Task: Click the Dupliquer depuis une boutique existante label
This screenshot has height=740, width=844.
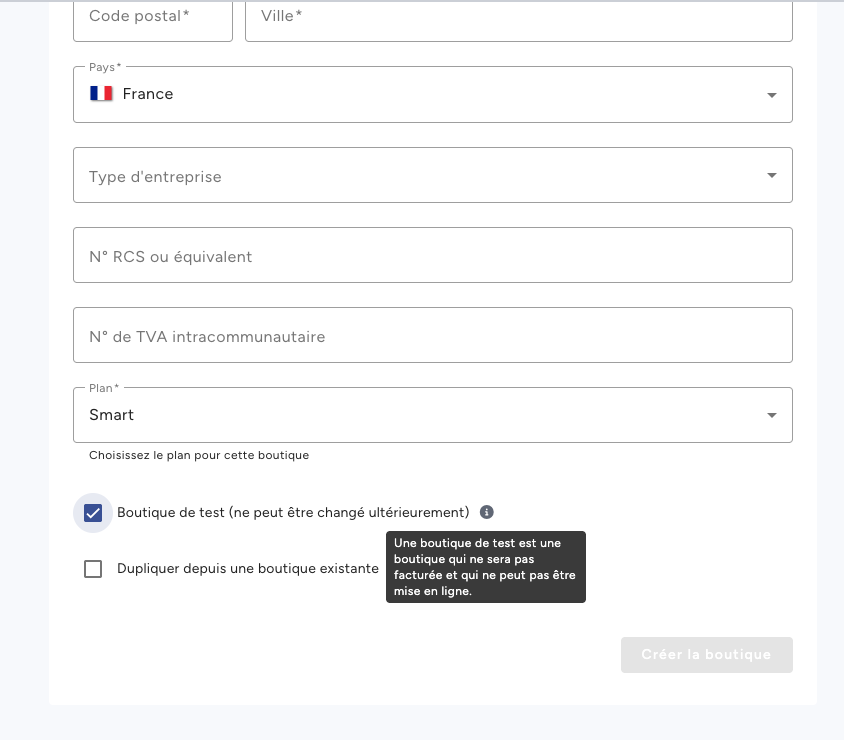Action: [247, 569]
